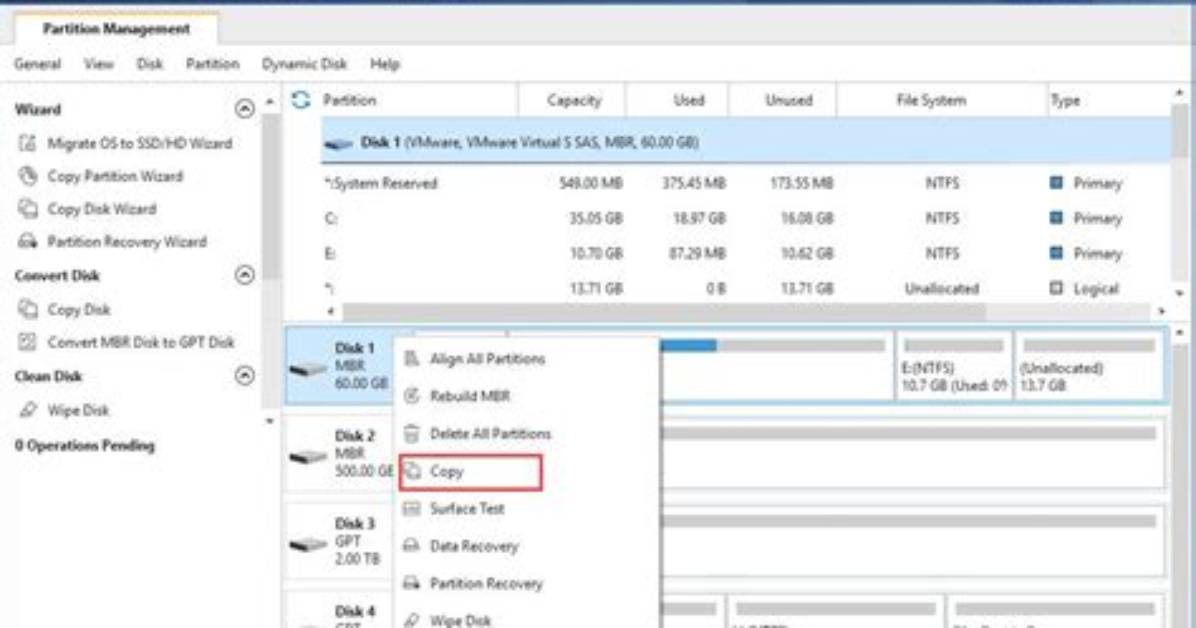
Task: Click the Partition Recovery Wizard icon
Action: tap(27, 241)
